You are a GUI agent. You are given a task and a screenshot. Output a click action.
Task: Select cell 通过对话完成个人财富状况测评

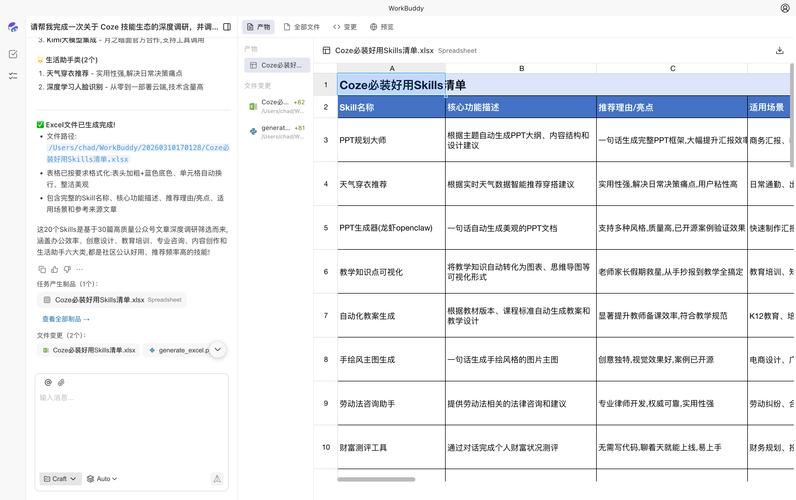[x=521, y=447]
